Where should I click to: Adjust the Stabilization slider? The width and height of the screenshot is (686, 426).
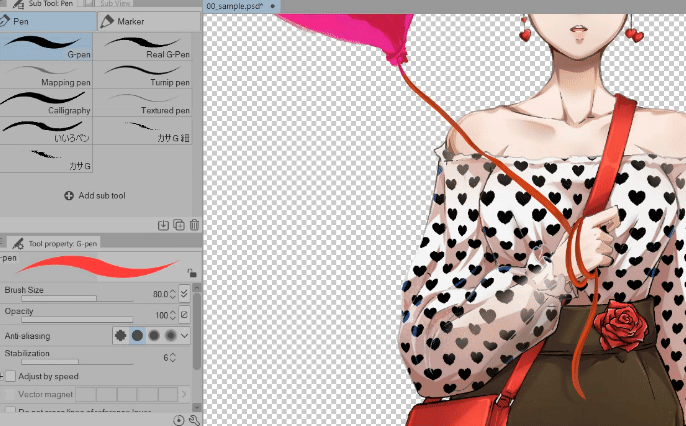pos(77,362)
